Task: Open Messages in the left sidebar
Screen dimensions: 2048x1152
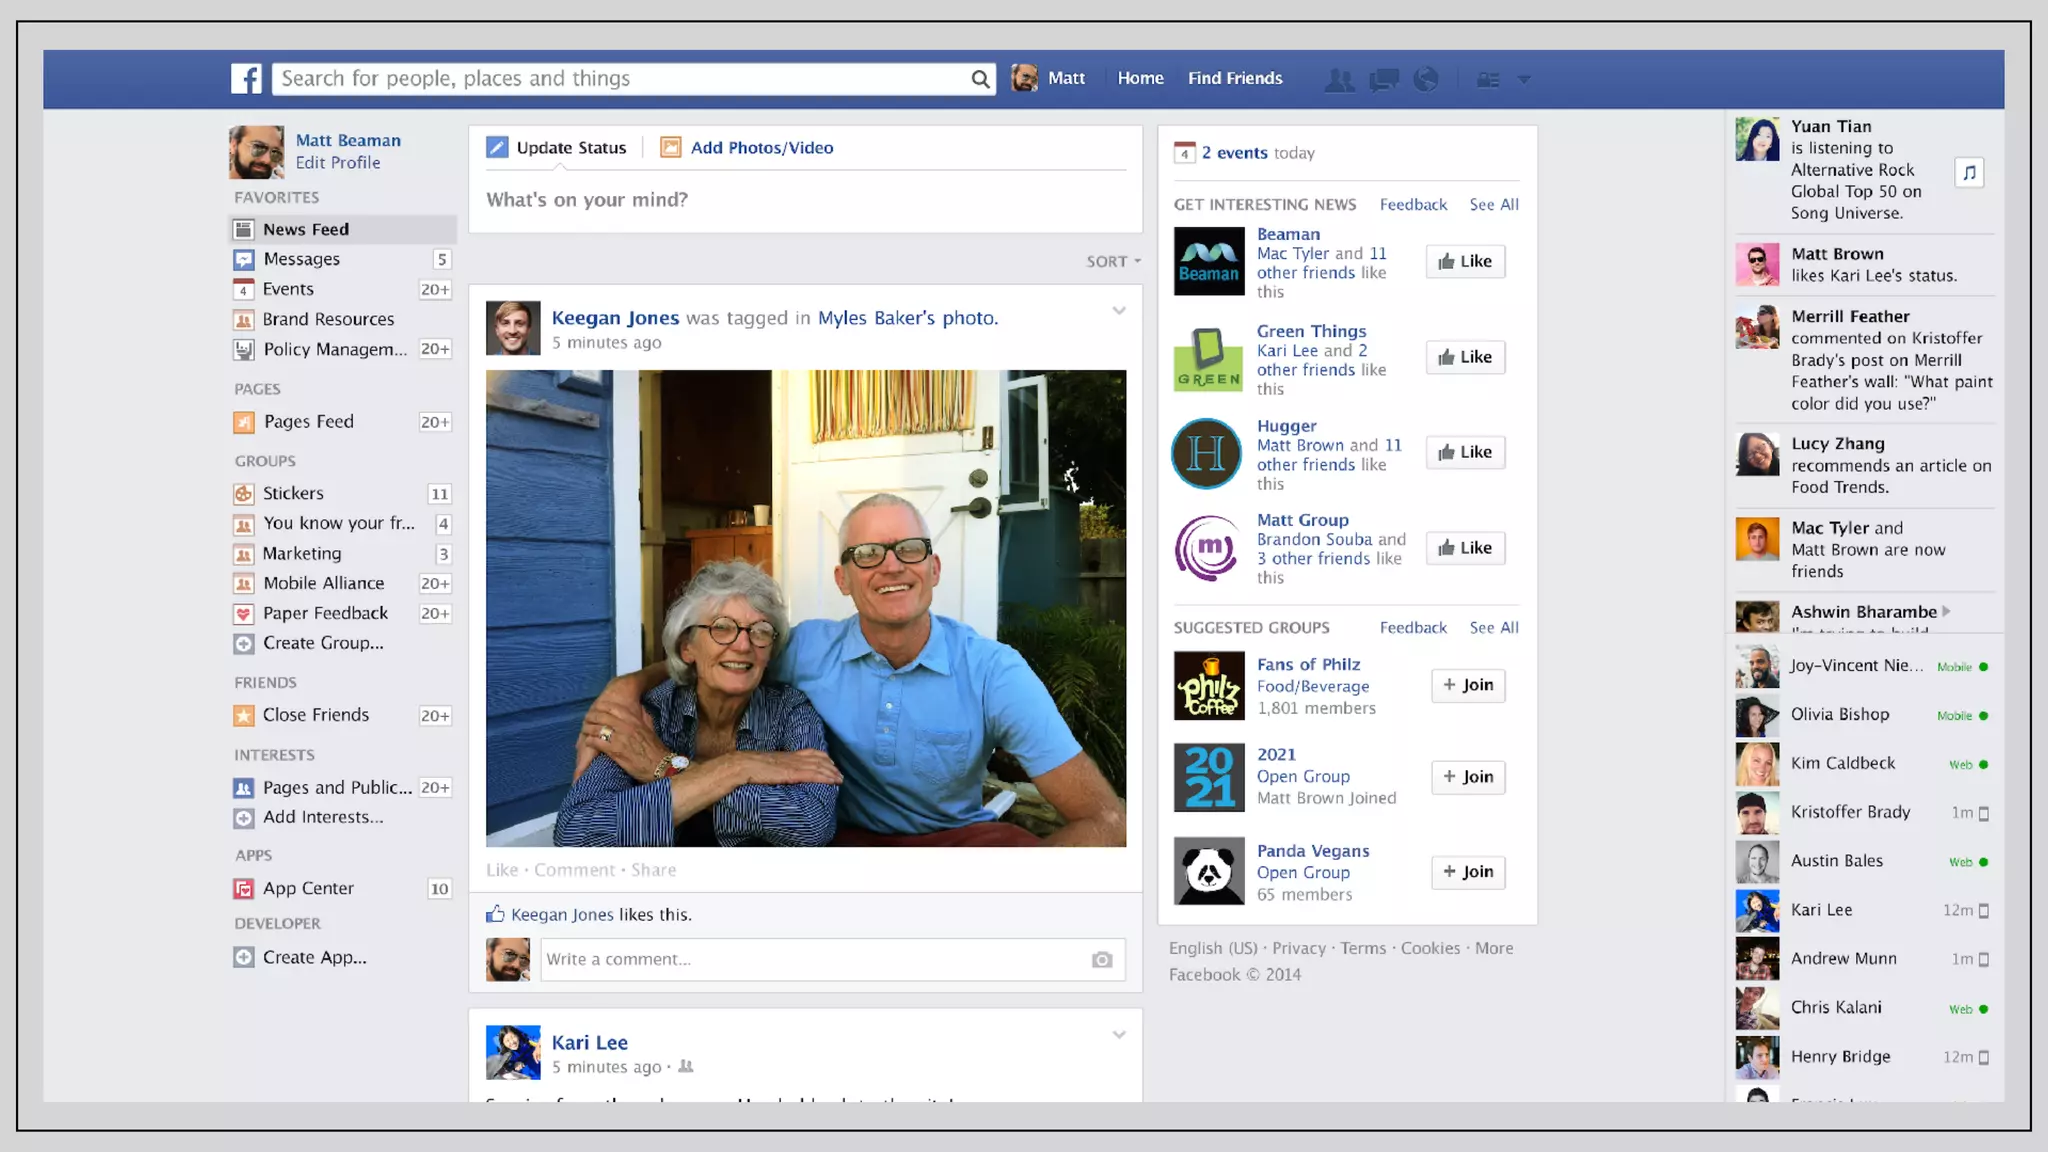Action: point(301,259)
